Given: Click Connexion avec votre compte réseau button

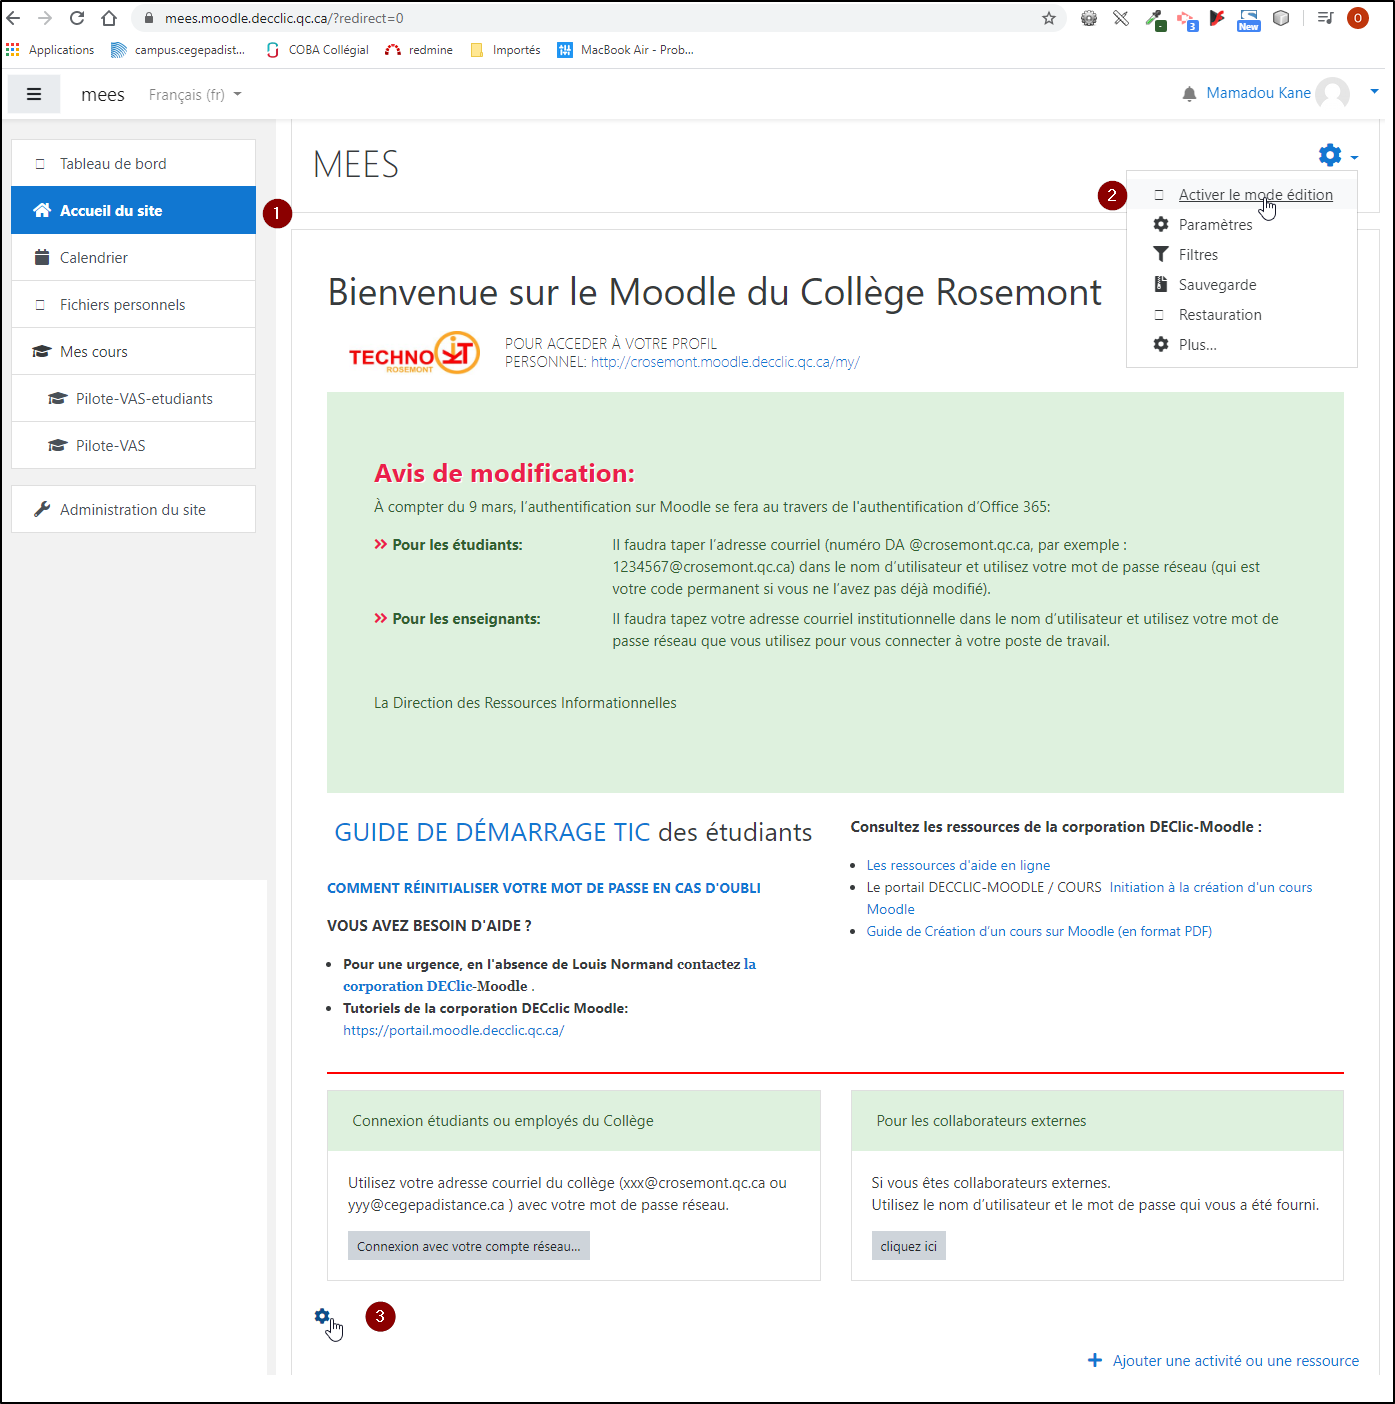Looking at the screenshot, I should click(x=468, y=1246).
